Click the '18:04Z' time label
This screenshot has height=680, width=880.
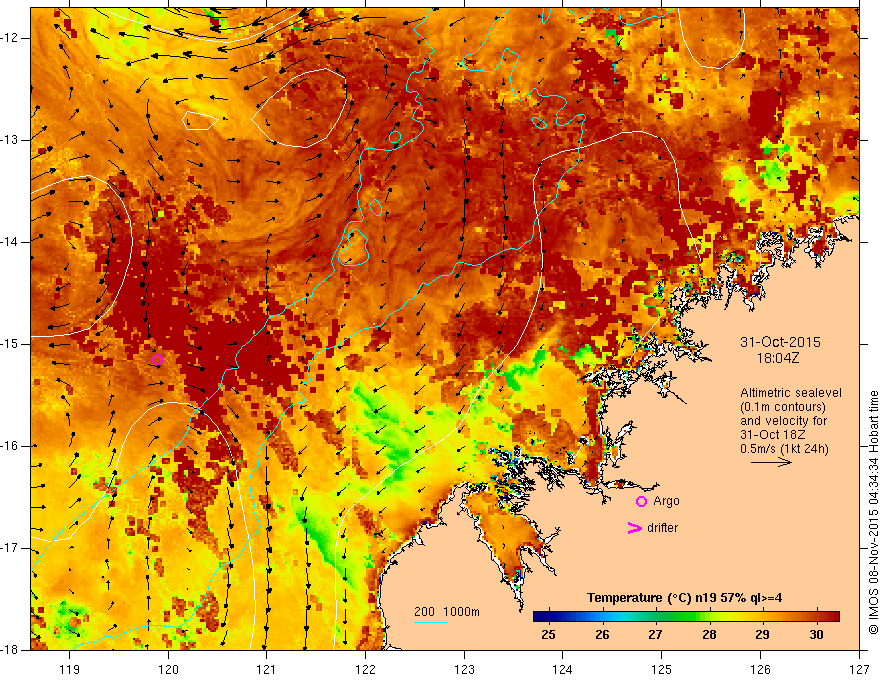point(778,358)
